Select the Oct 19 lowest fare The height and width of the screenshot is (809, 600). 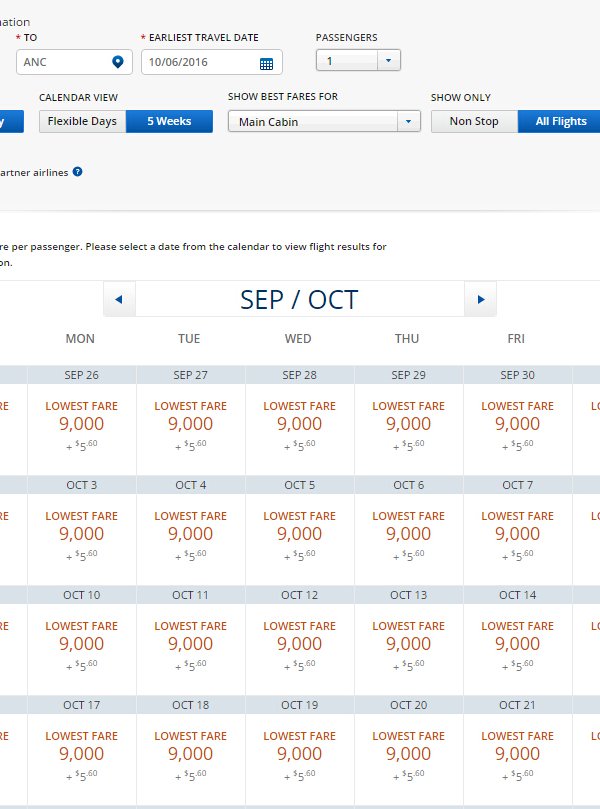299,755
